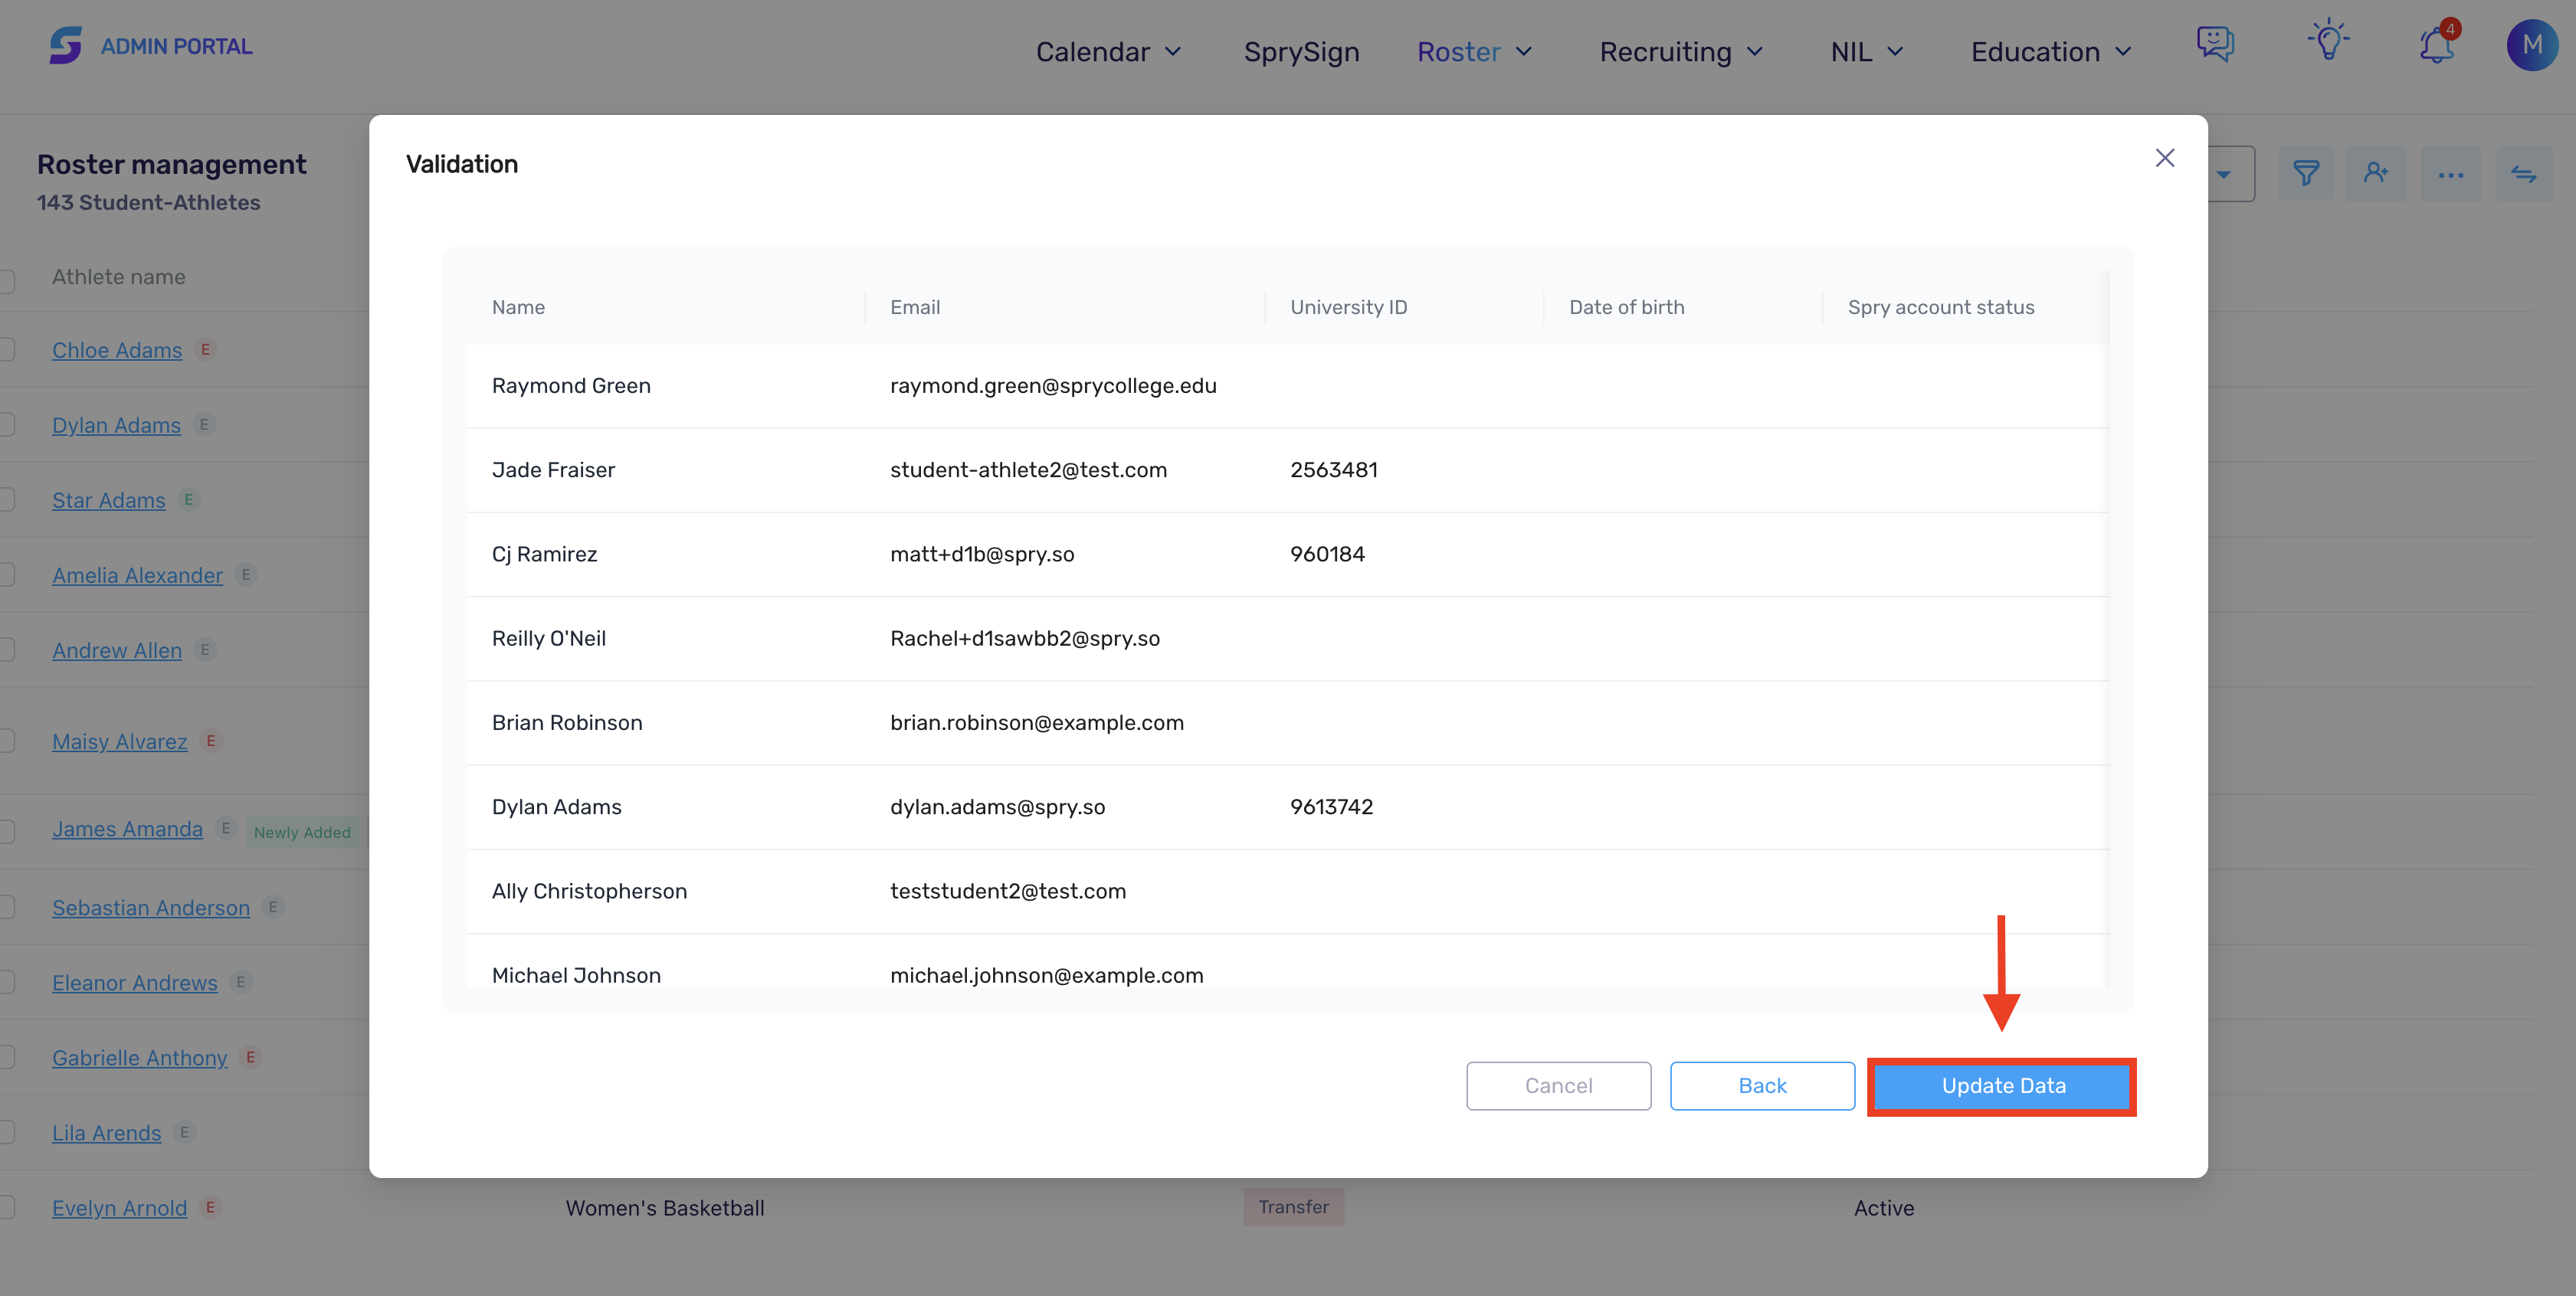The width and height of the screenshot is (2576, 1296).
Task: Click the Back button
Action: 1762,1086
